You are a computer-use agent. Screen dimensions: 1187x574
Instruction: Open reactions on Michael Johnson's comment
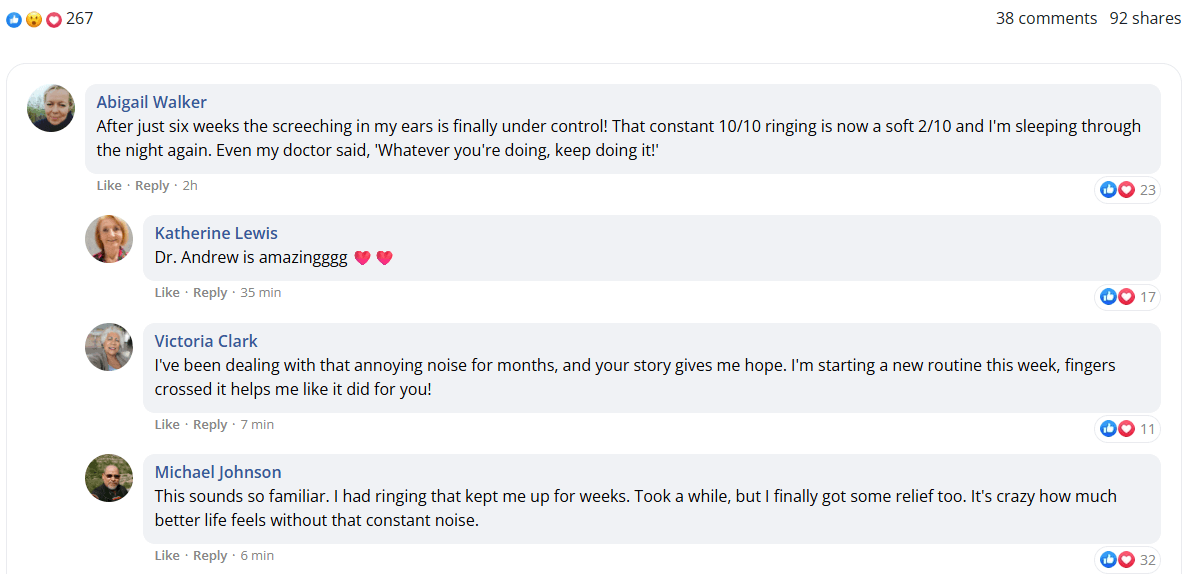point(1128,560)
